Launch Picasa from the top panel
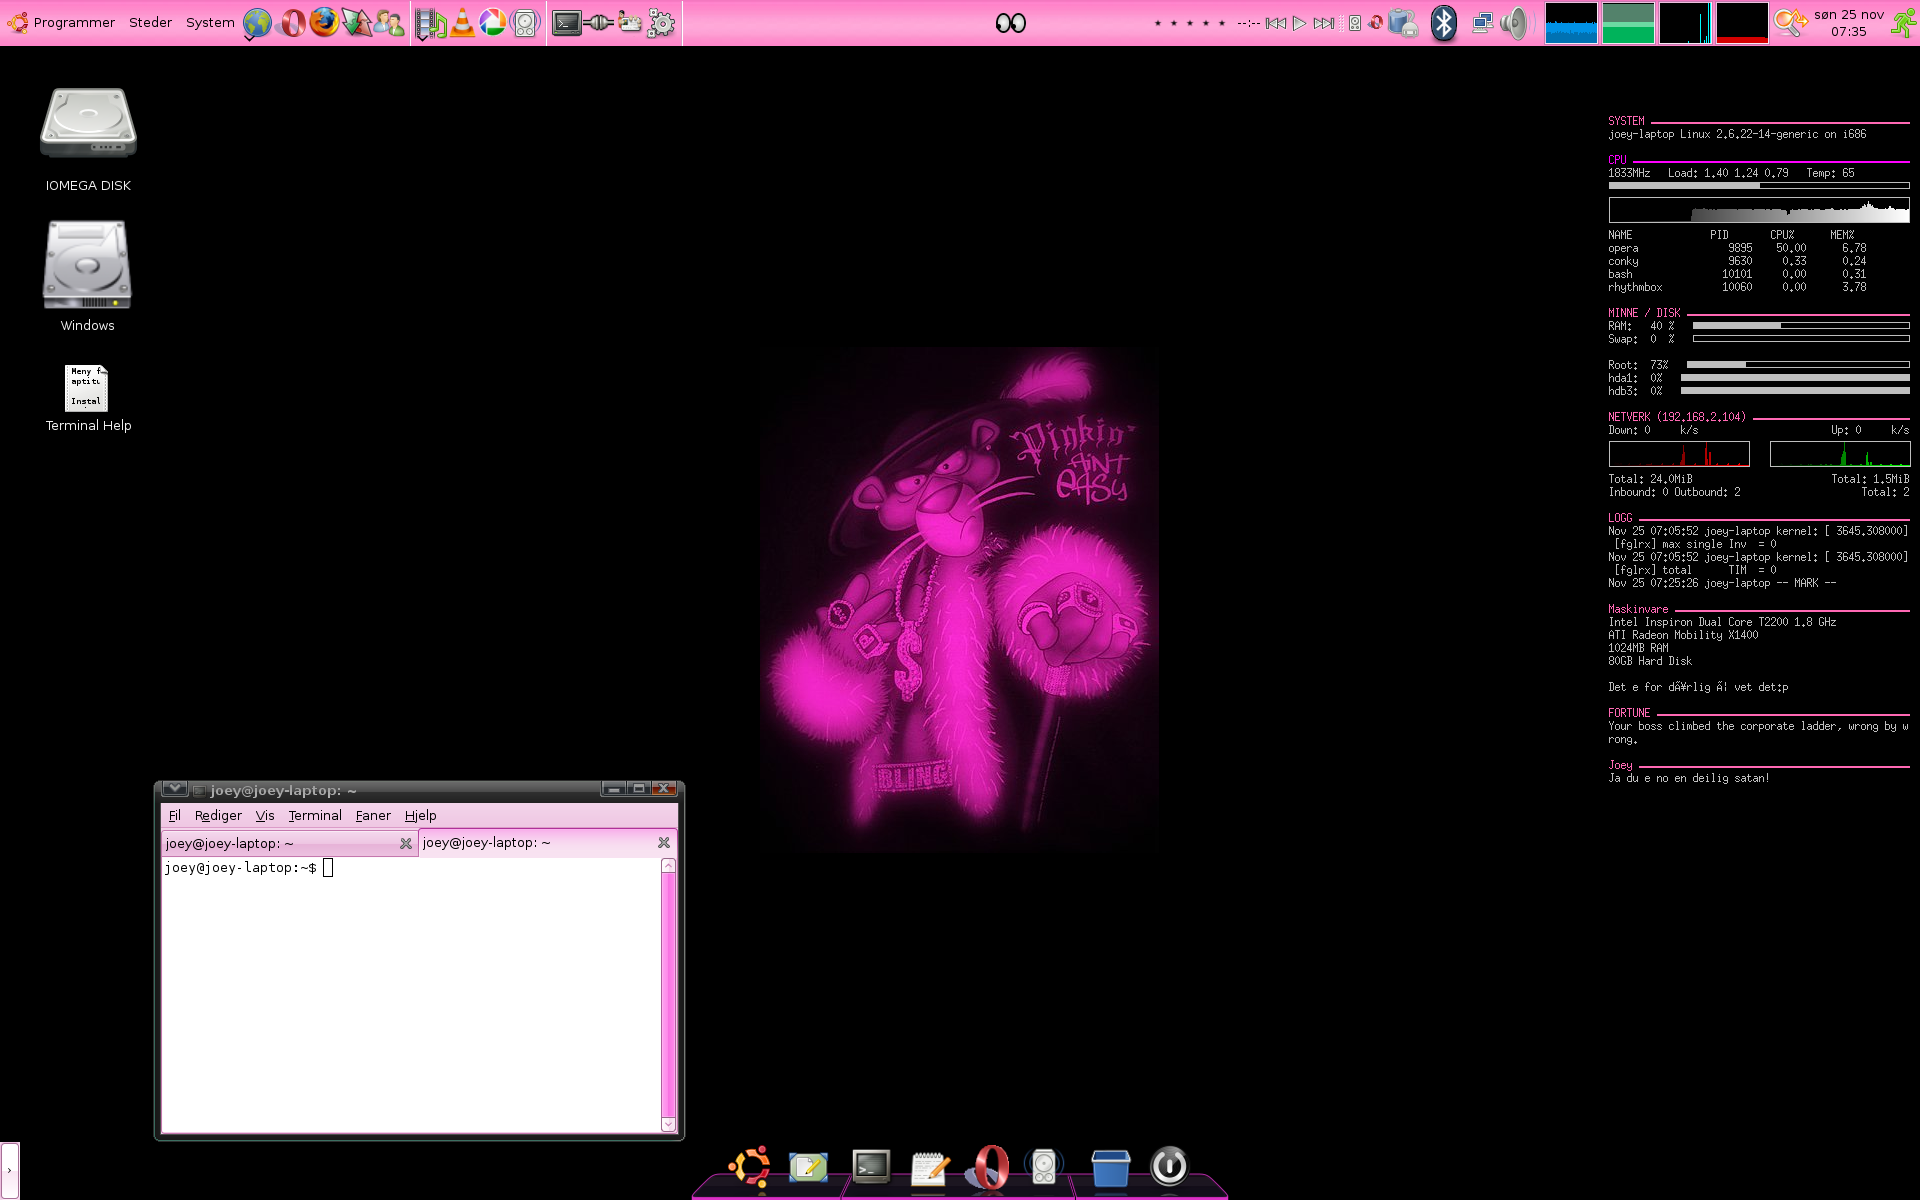This screenshot has height=1200, width=1920. [493, 22]
